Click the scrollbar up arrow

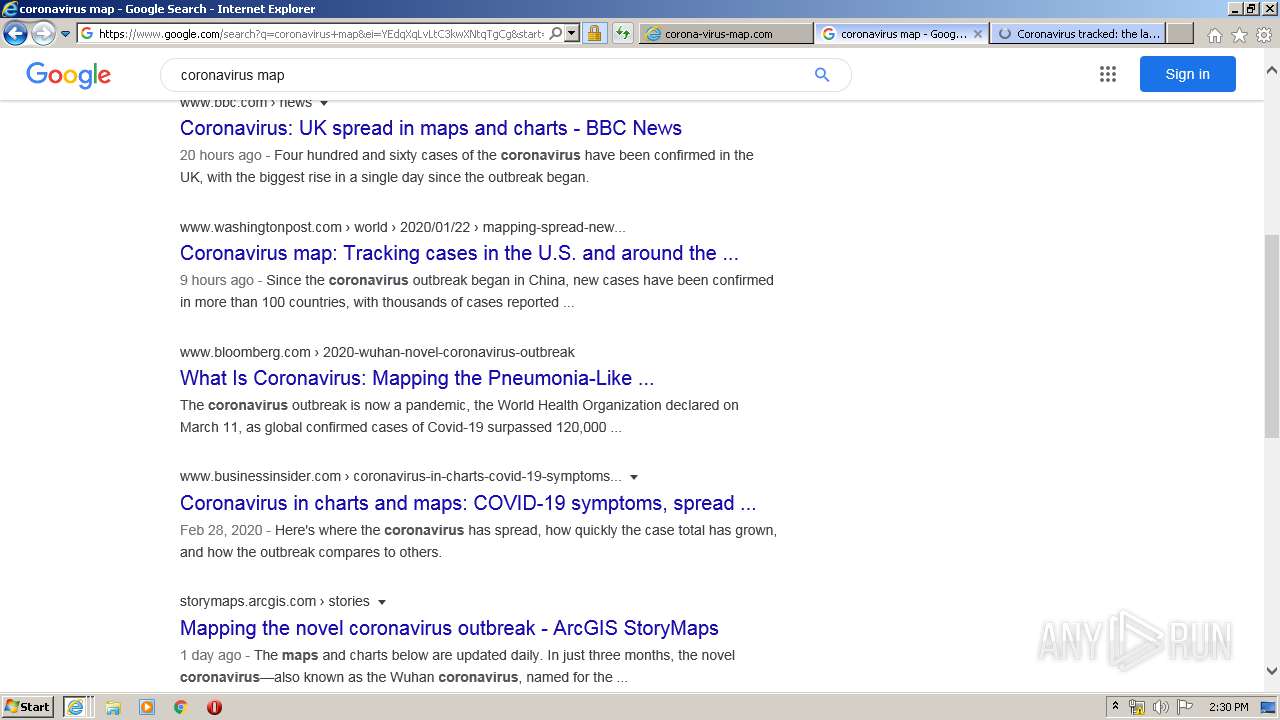click(x=1271, y=71)
